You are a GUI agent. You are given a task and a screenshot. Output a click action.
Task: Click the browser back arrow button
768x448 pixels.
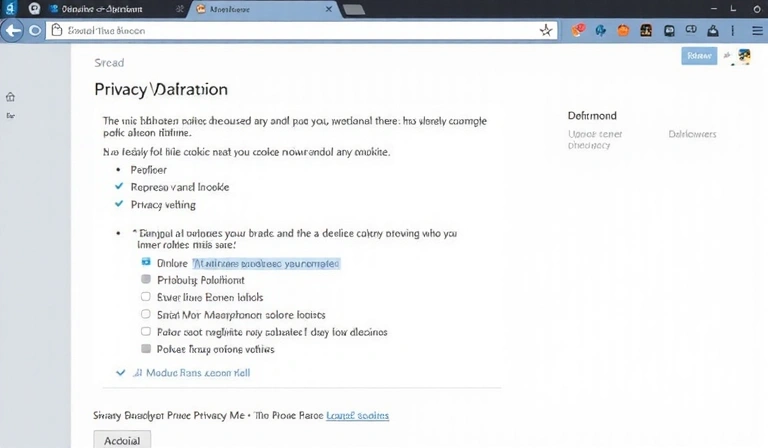pyautogui.click(x=12, y=31)
